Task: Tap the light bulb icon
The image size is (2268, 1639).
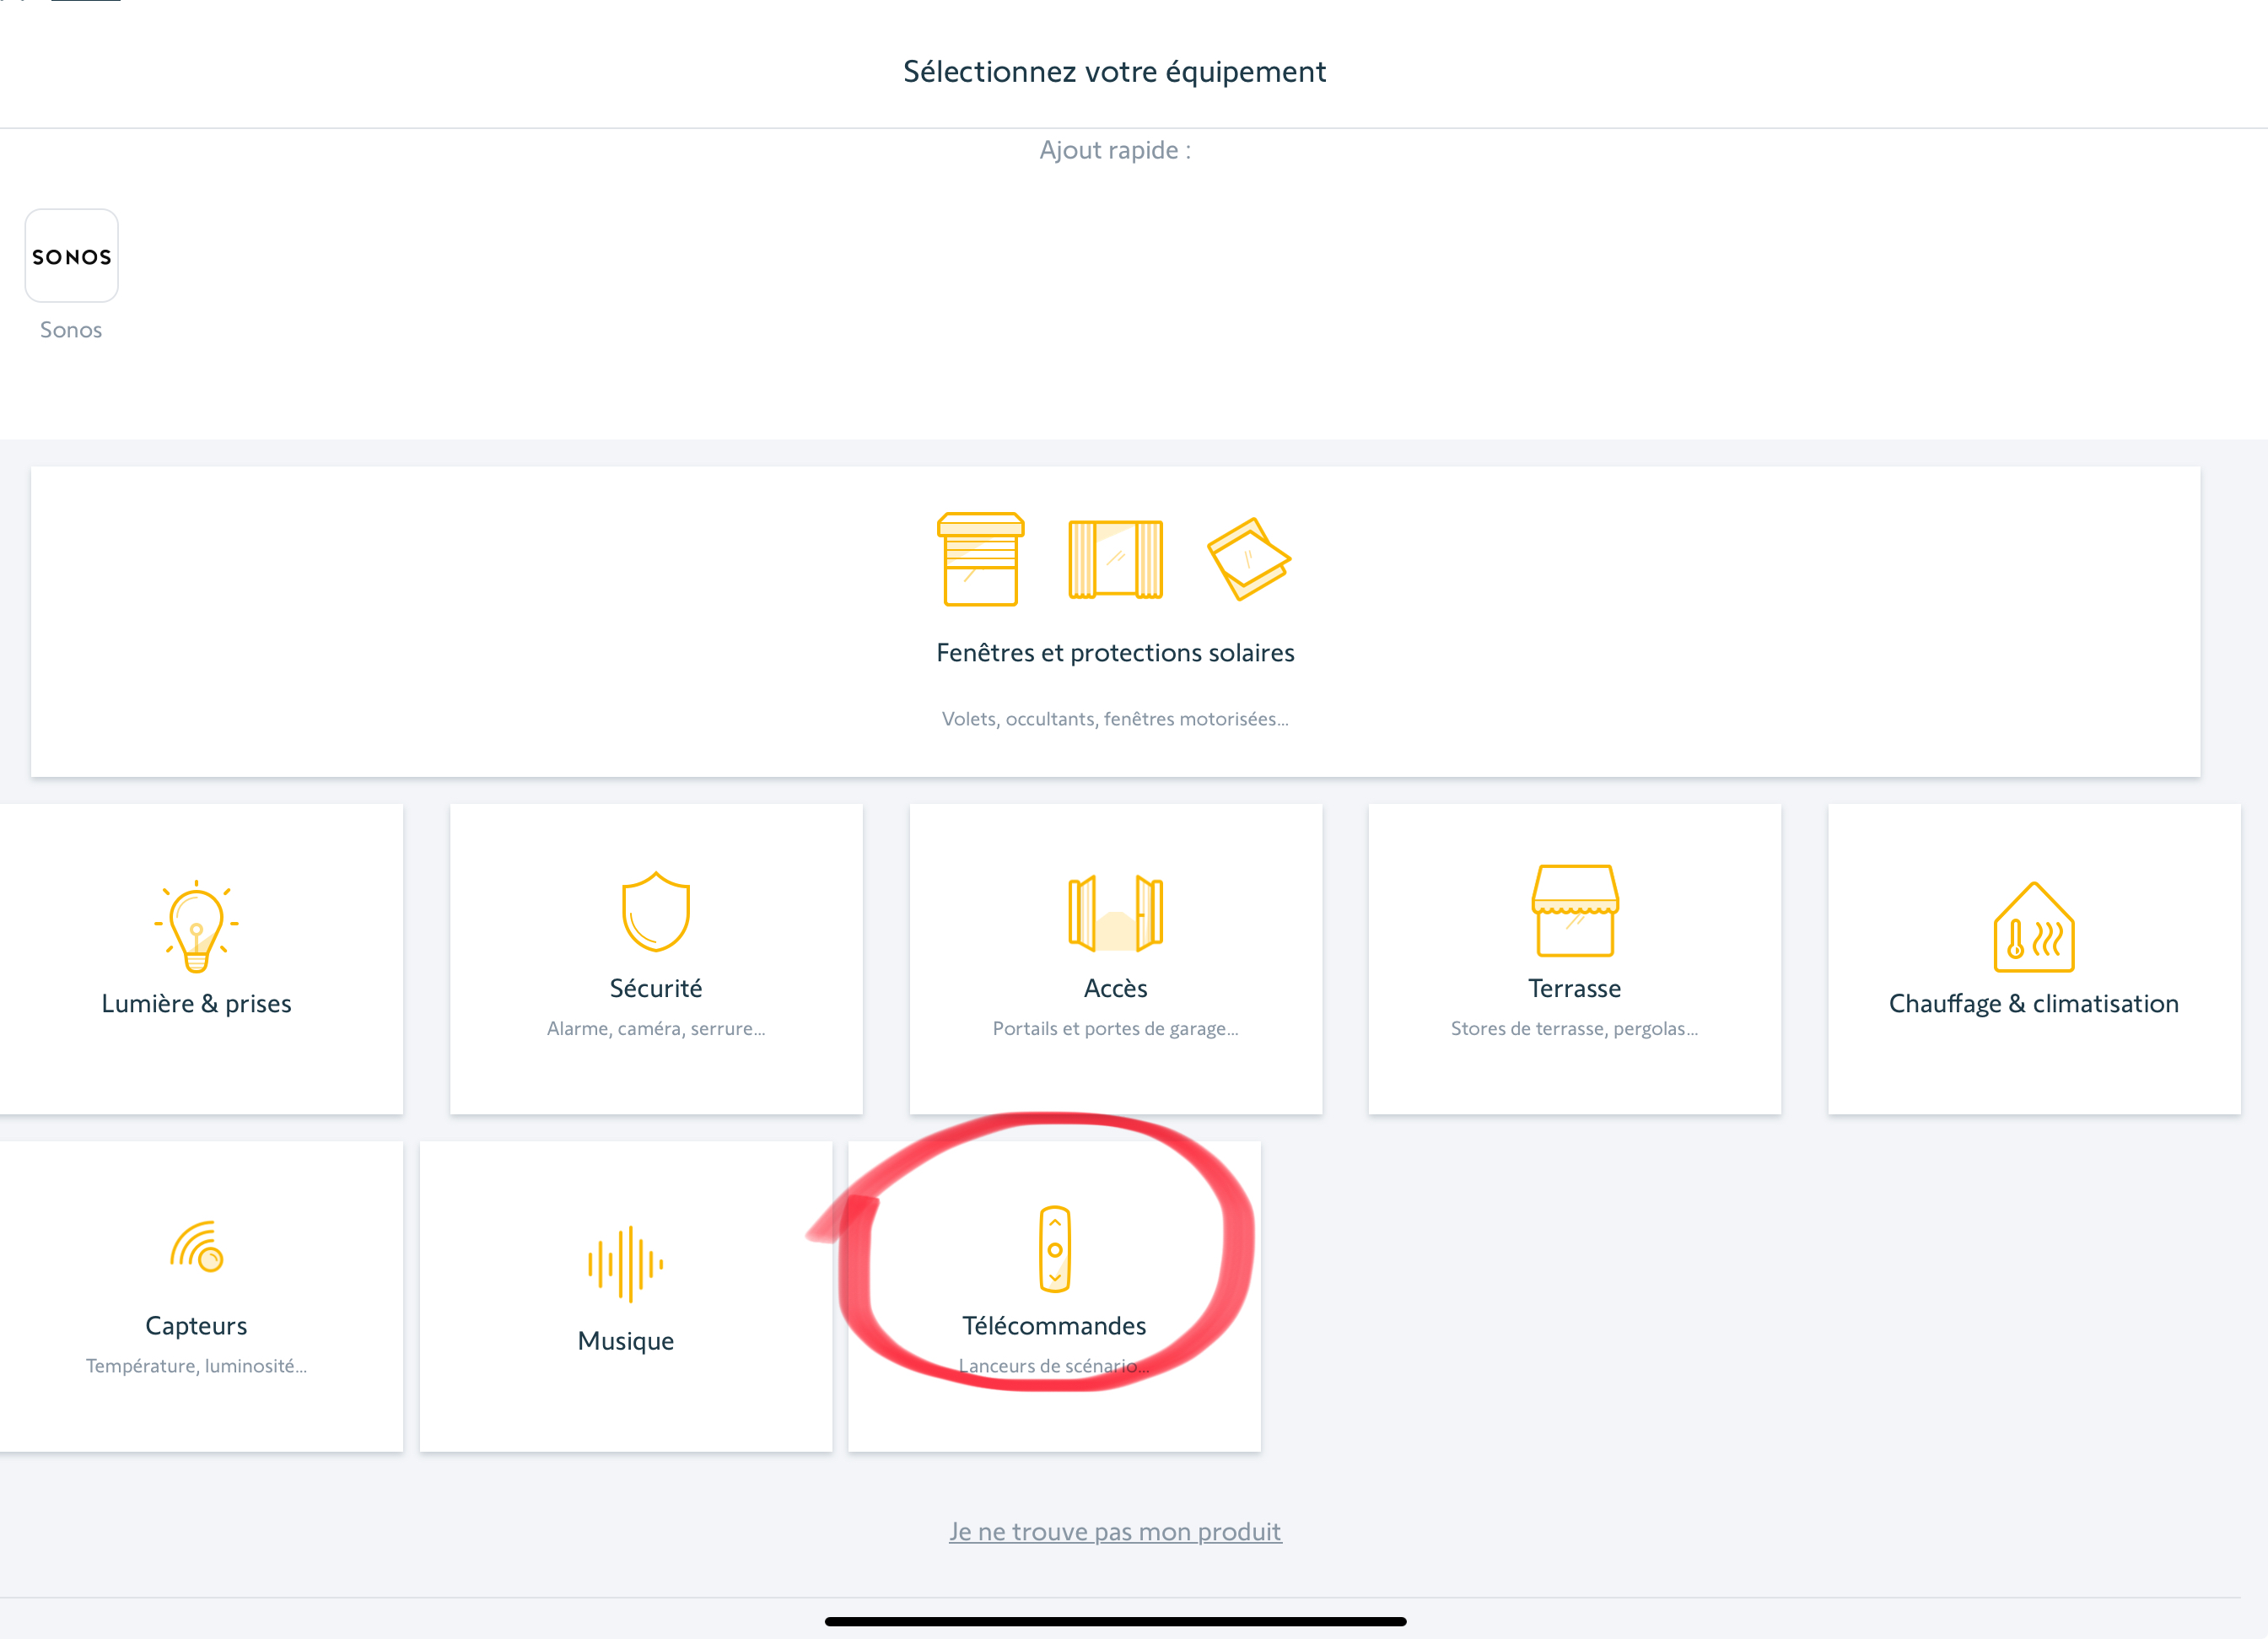Action: 196,926
